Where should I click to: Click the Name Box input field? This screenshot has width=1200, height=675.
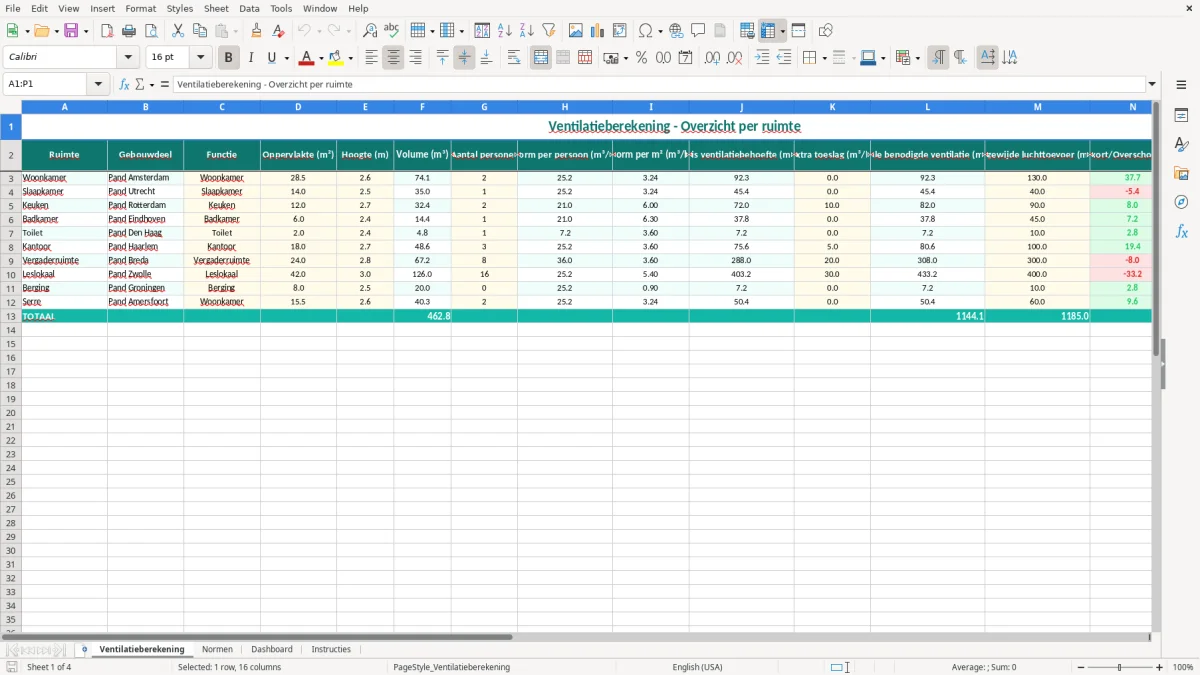[x=47, y=84]
